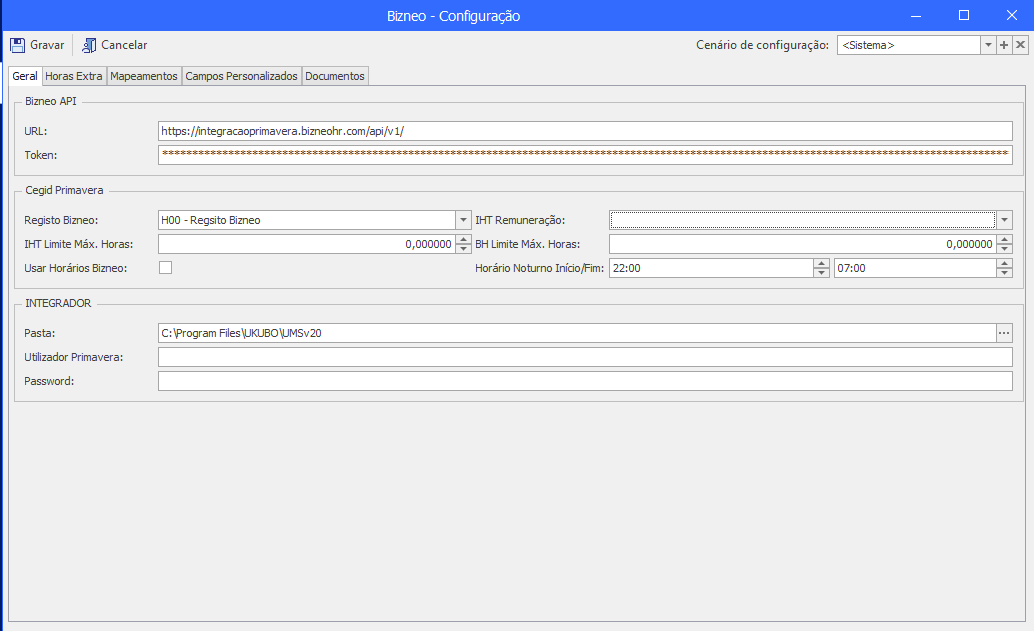This screenshot has height=631, width=1034.
Task: Increase Horário Noturno start time 22:00
Action: click(821, 263)
